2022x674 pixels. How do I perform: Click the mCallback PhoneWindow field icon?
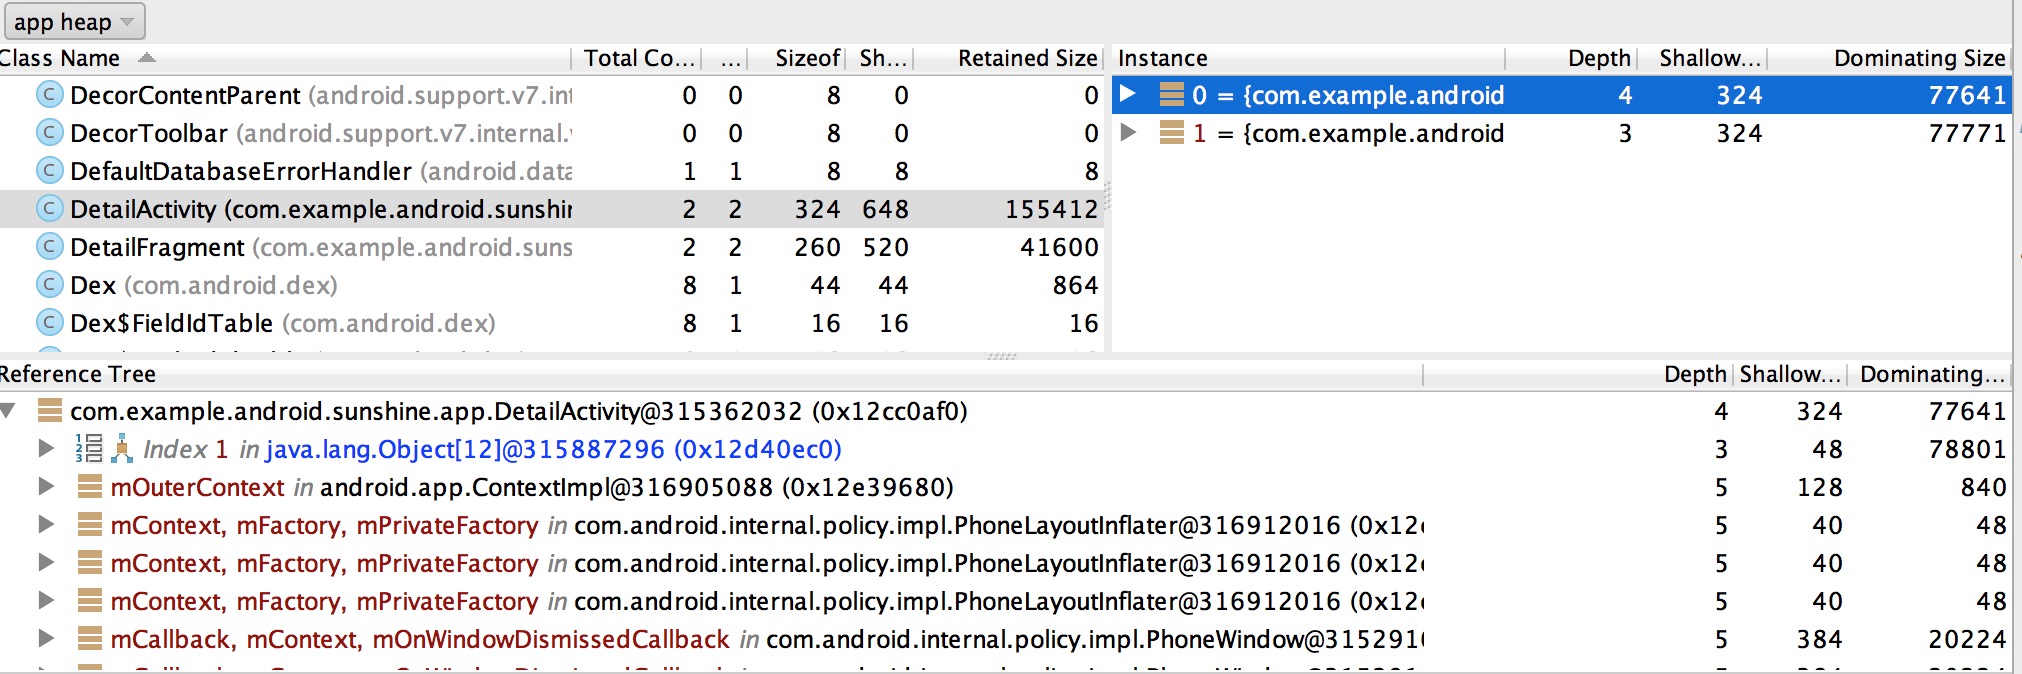click(90, 639)
